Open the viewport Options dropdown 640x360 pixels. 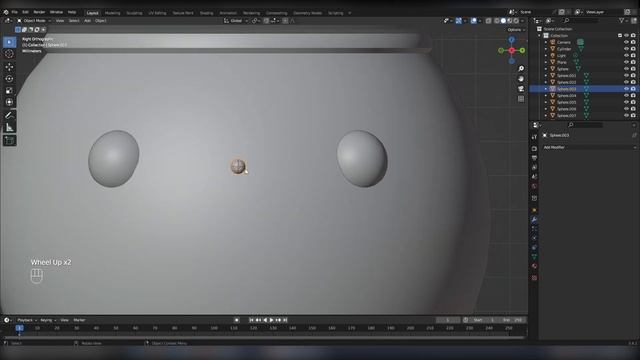[516, 30]
